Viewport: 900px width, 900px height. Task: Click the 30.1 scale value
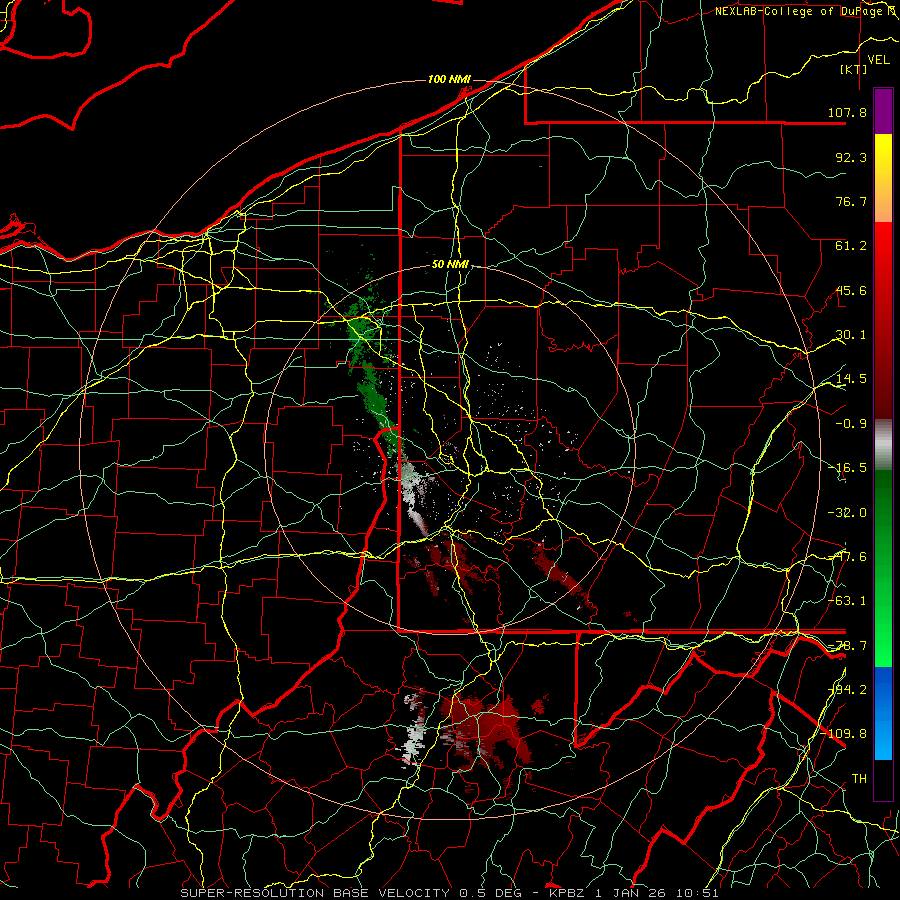[851, 335]
